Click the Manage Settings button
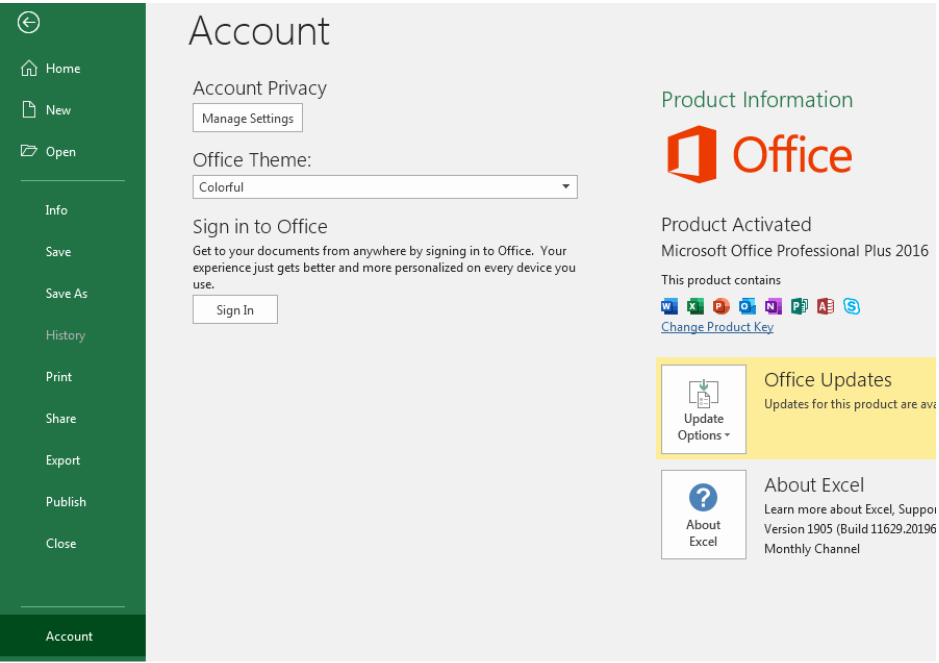939x663 pixels. click(x=247, y=118)
